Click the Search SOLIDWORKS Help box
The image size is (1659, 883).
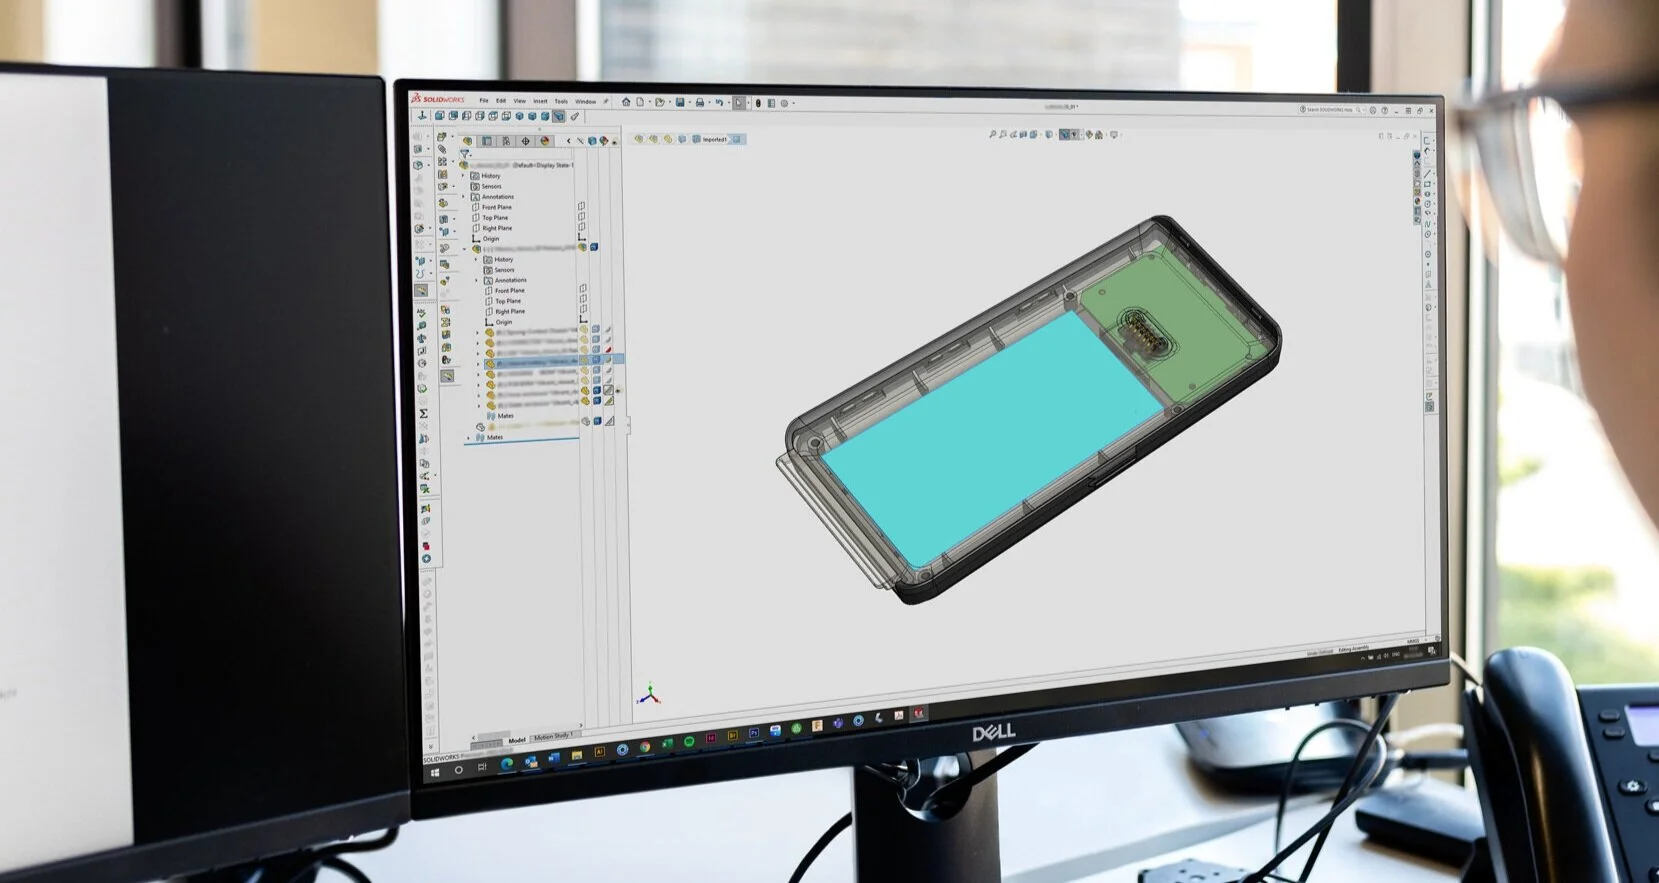(x=1330, y=109)
